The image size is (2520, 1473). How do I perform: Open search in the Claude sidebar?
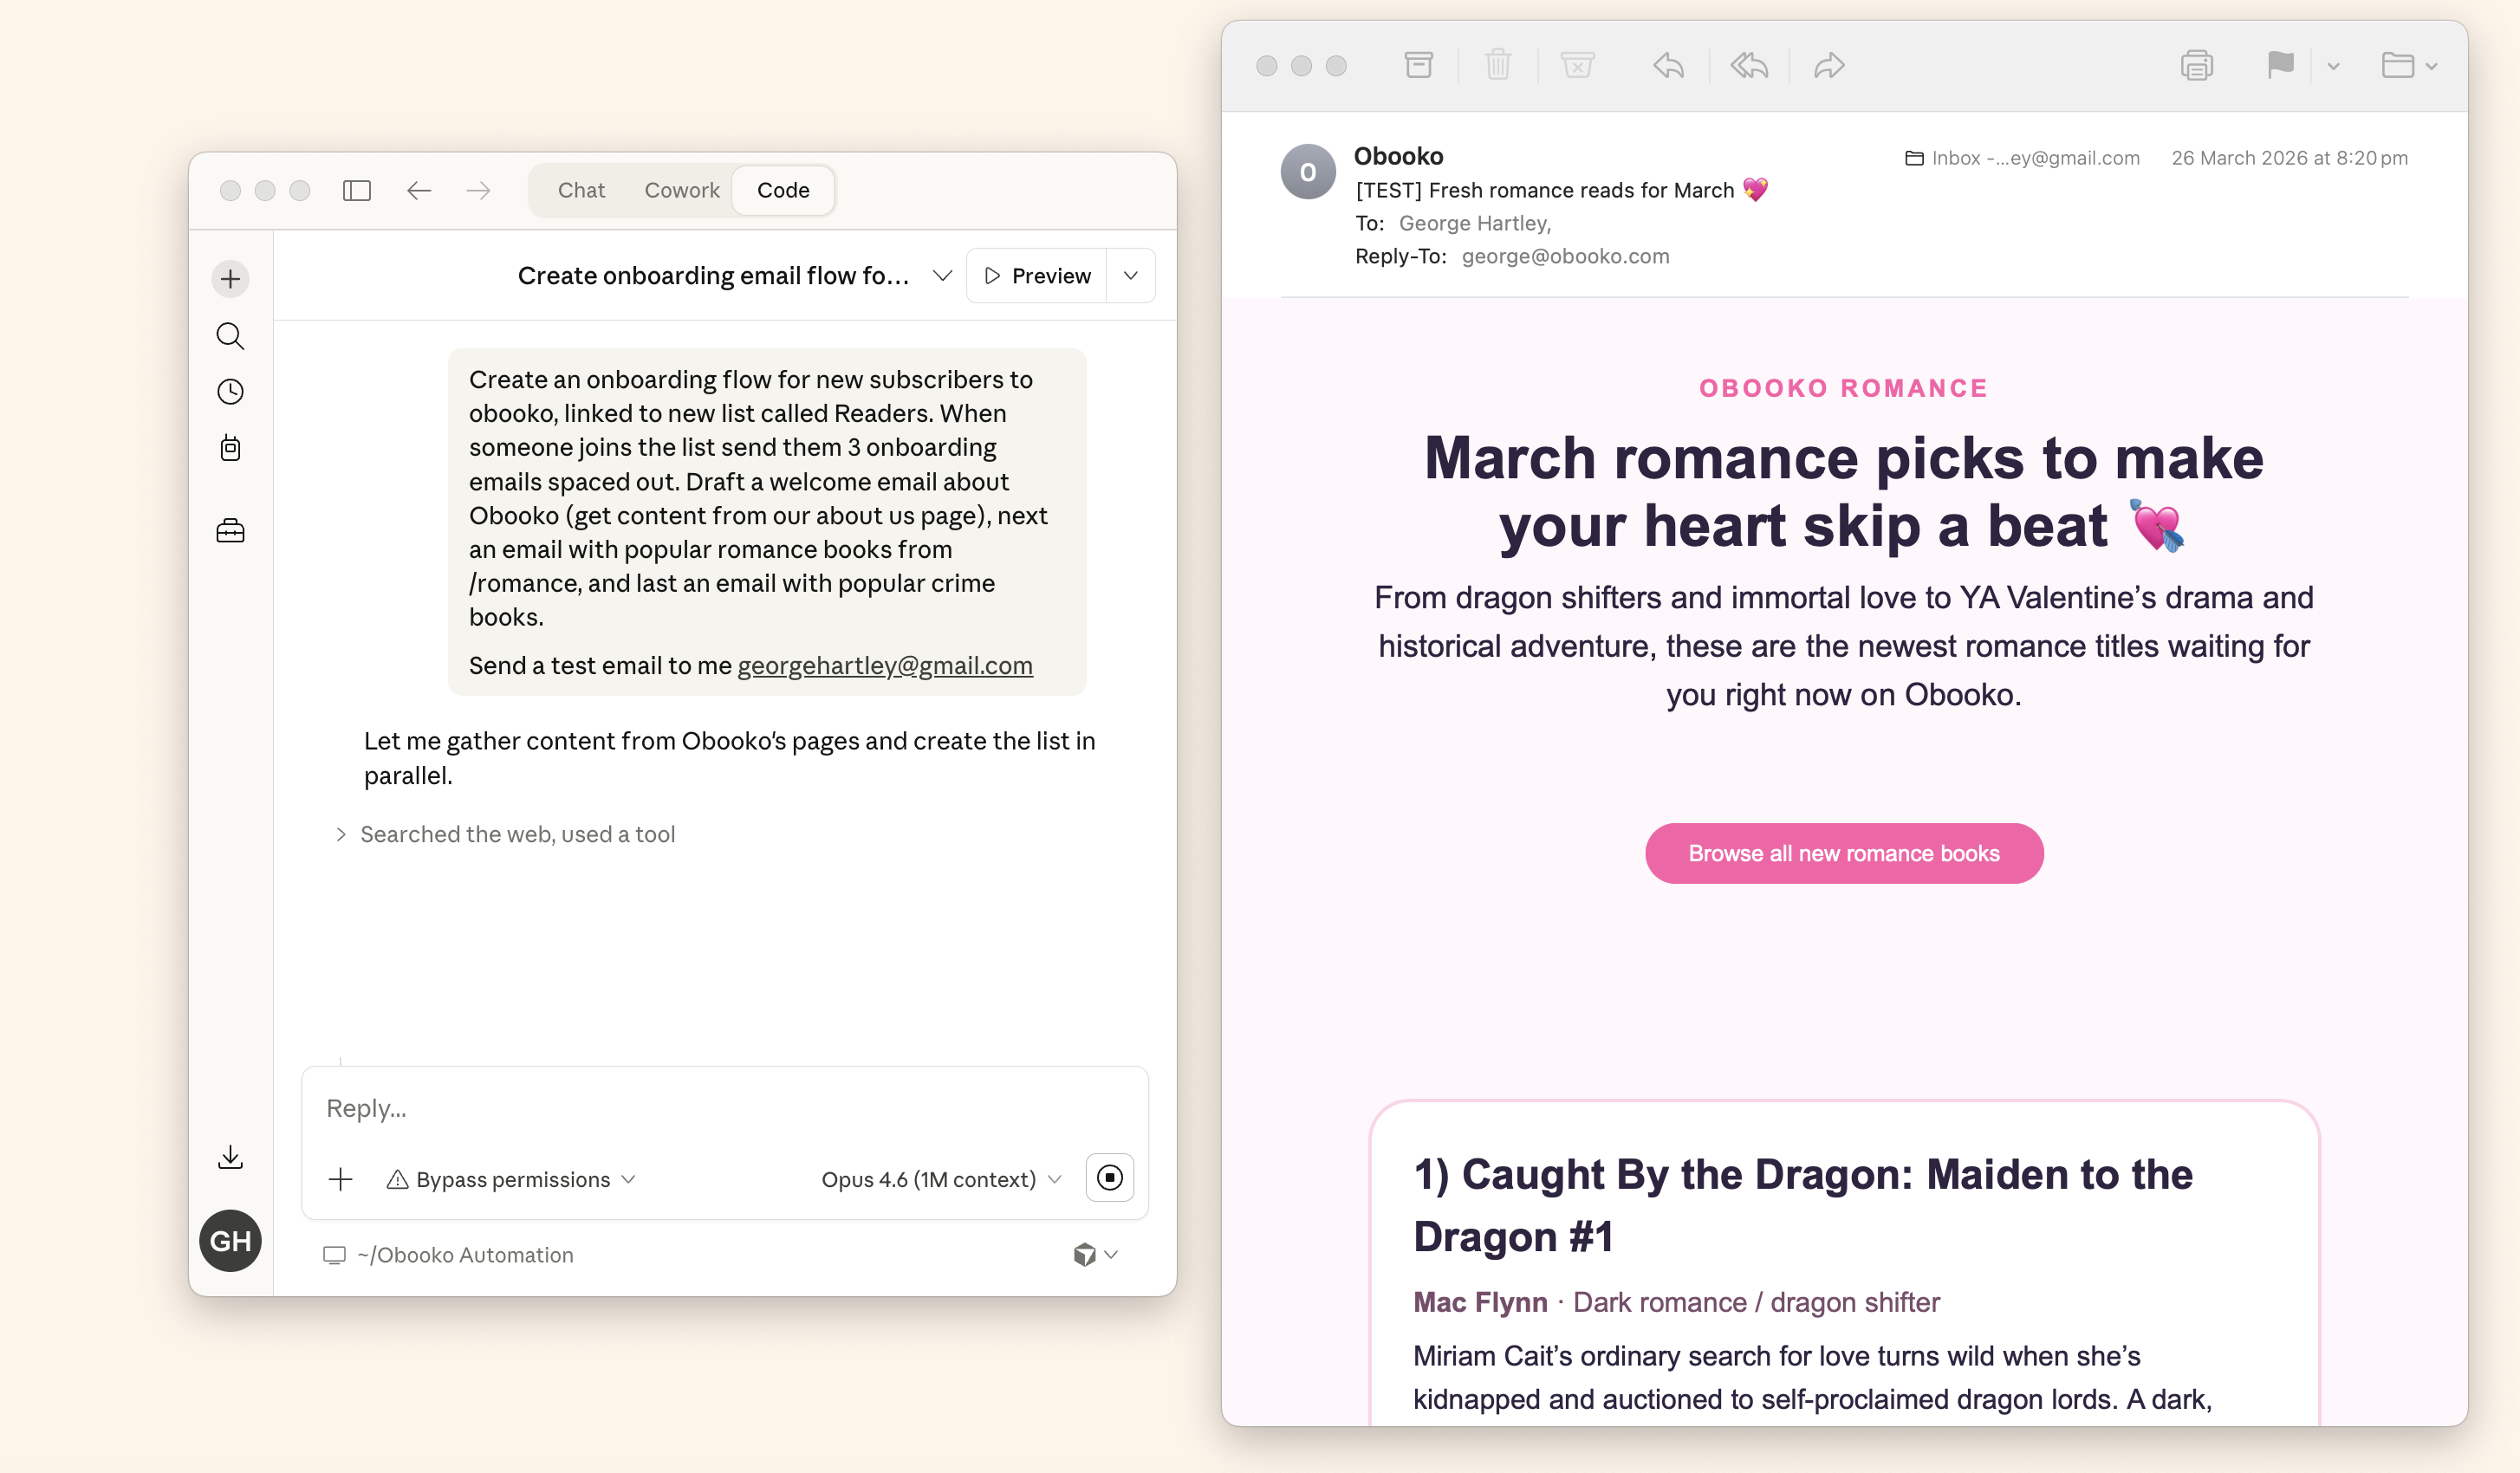coord(230,336)
